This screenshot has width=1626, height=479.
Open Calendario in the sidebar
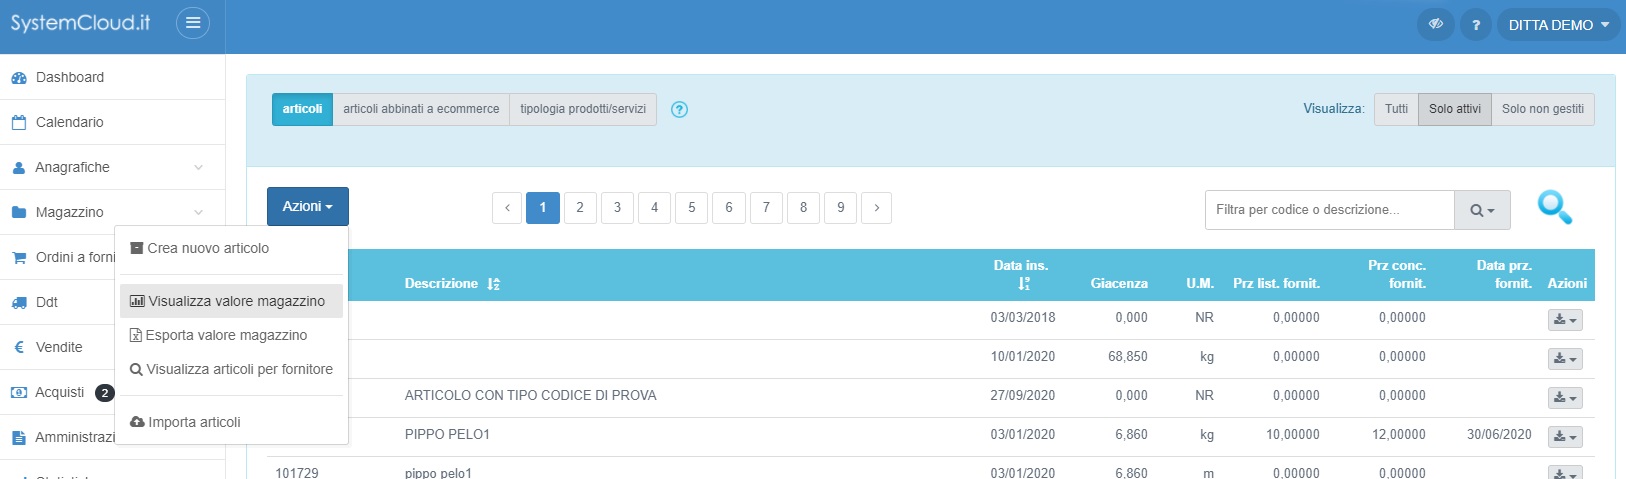[x=69, y=122]
